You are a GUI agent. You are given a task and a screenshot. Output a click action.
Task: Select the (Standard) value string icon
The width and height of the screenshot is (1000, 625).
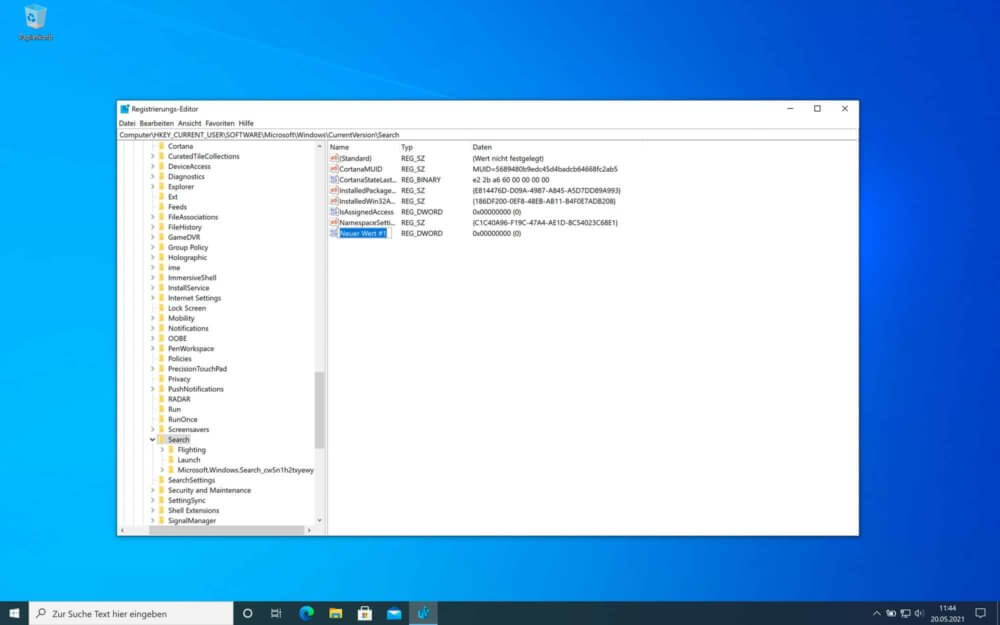(x=334, y=158)
